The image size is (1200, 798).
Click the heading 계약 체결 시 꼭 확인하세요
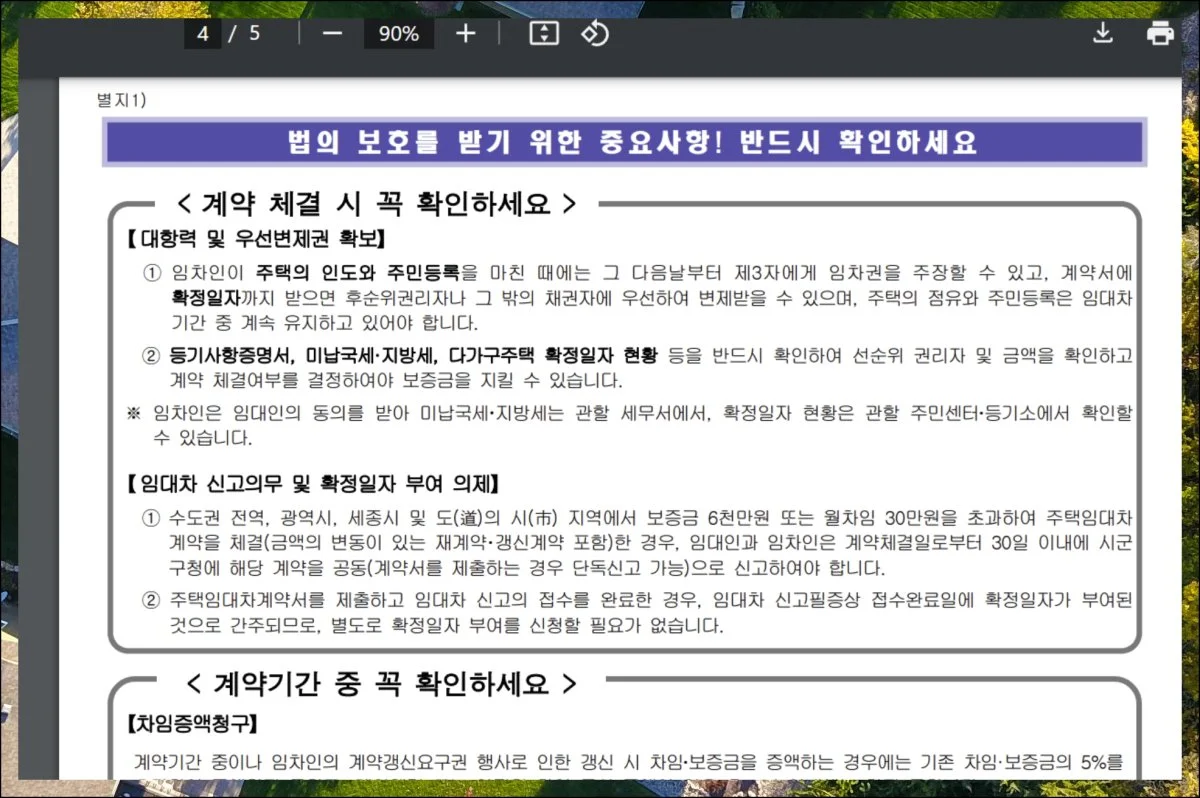point(375,204)
